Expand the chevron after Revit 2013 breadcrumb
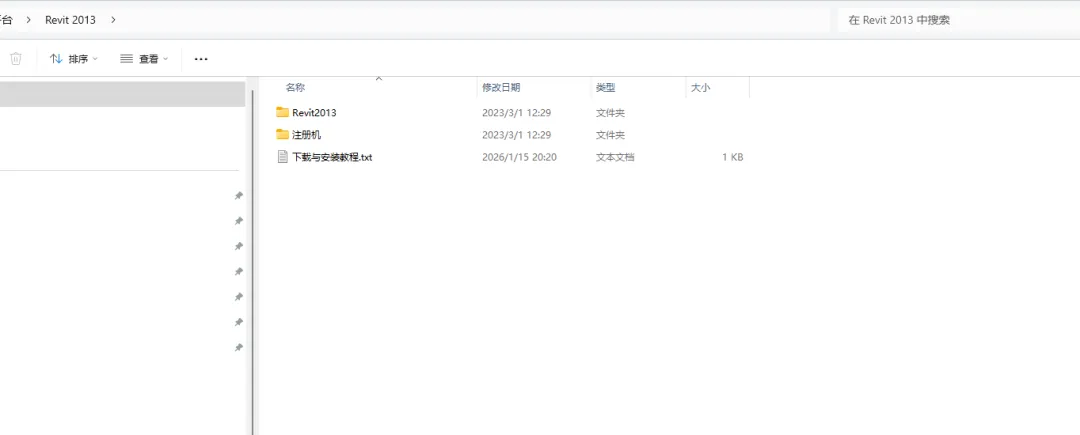This screenshot has height=435, width=1080. [113, 20]
